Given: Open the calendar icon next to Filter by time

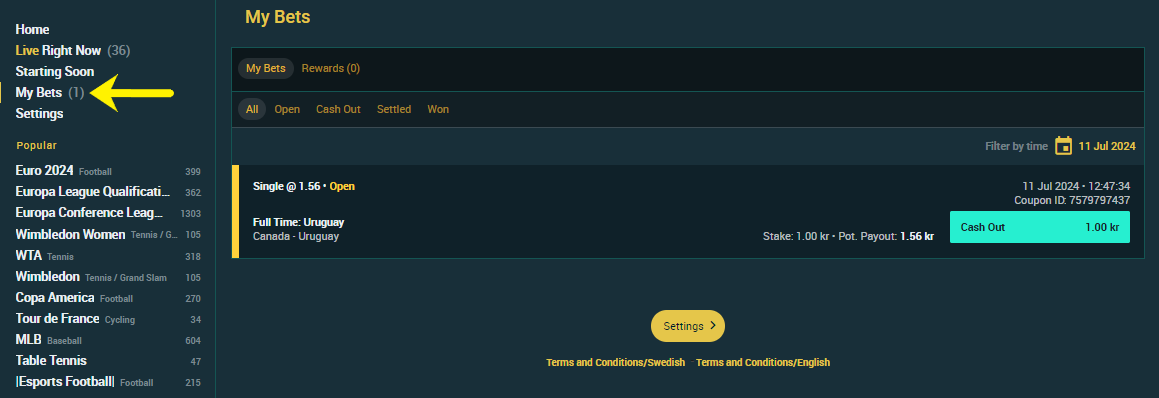Looking at the screenshot, I should pyautogui.click(x=1063, y=146).
